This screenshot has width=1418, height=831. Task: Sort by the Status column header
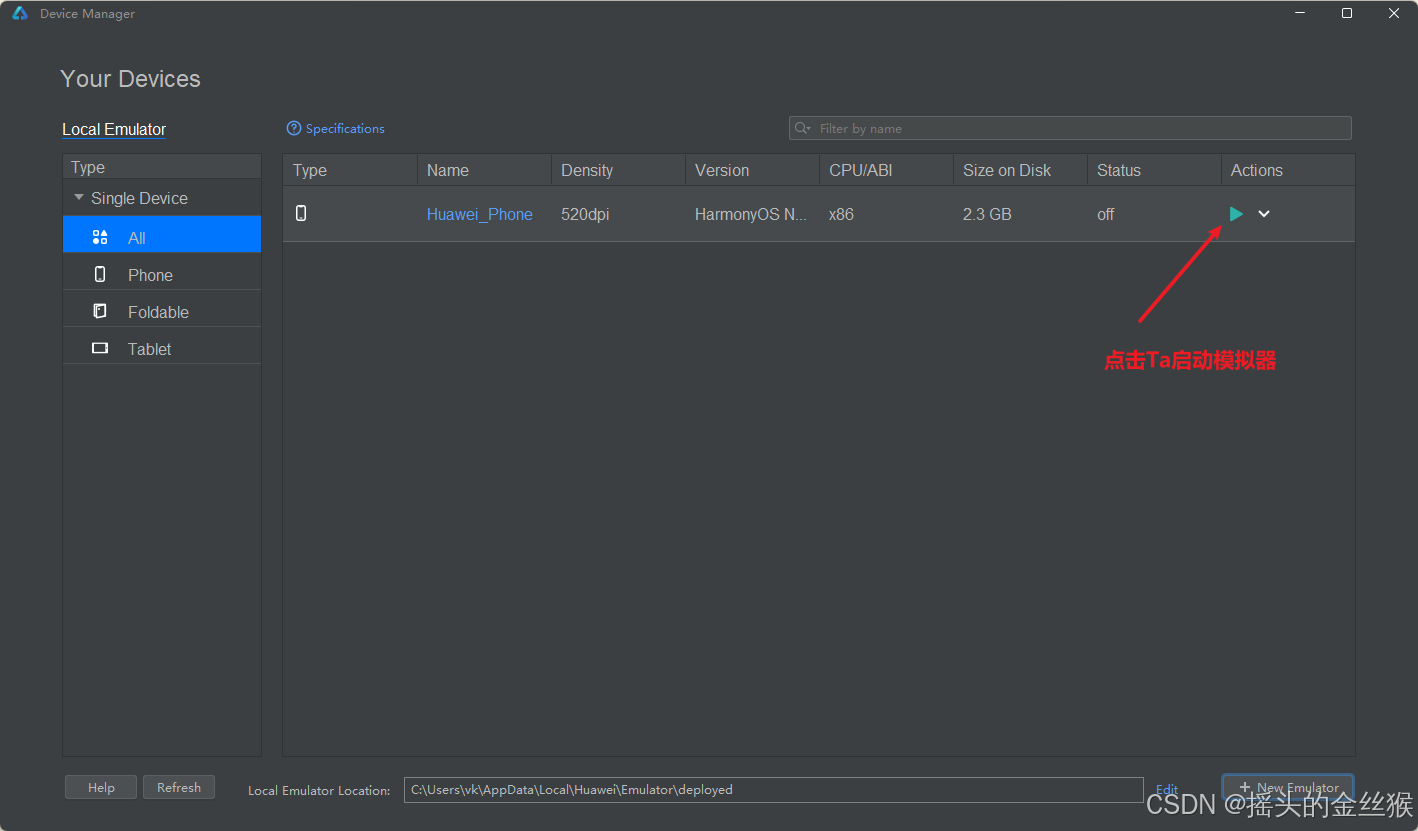pos(1154,170)
